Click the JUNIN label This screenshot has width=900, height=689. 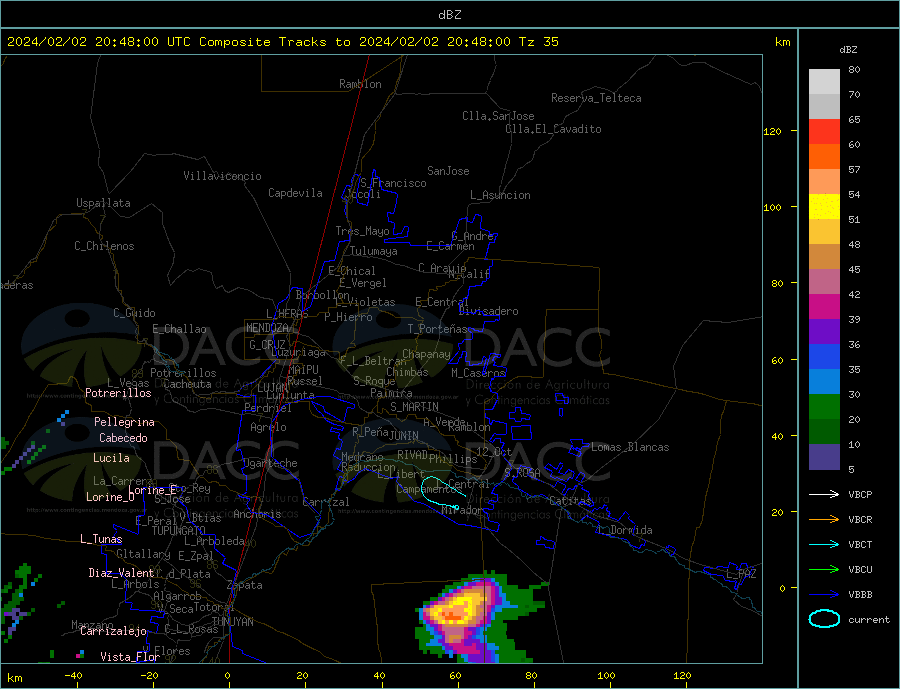coord(404,436)
